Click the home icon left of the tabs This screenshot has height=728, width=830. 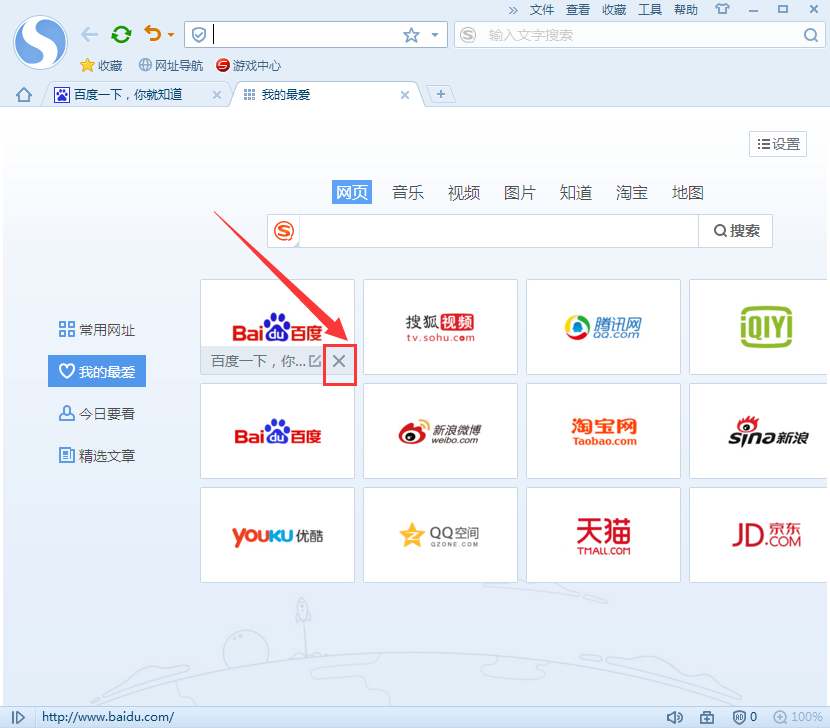tap(23, 94)
